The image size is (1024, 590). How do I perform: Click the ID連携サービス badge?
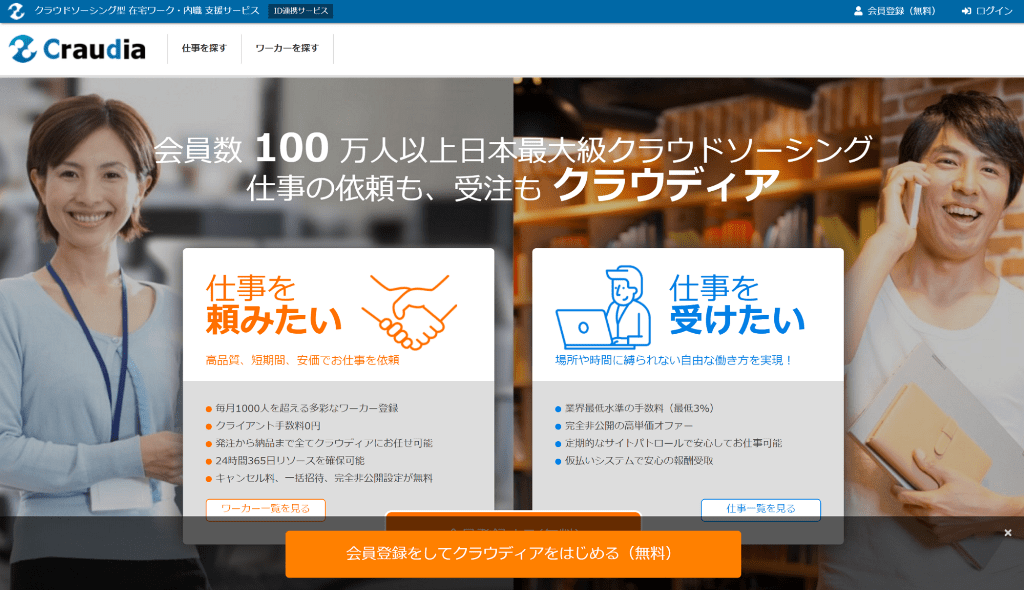coord(301,11)
